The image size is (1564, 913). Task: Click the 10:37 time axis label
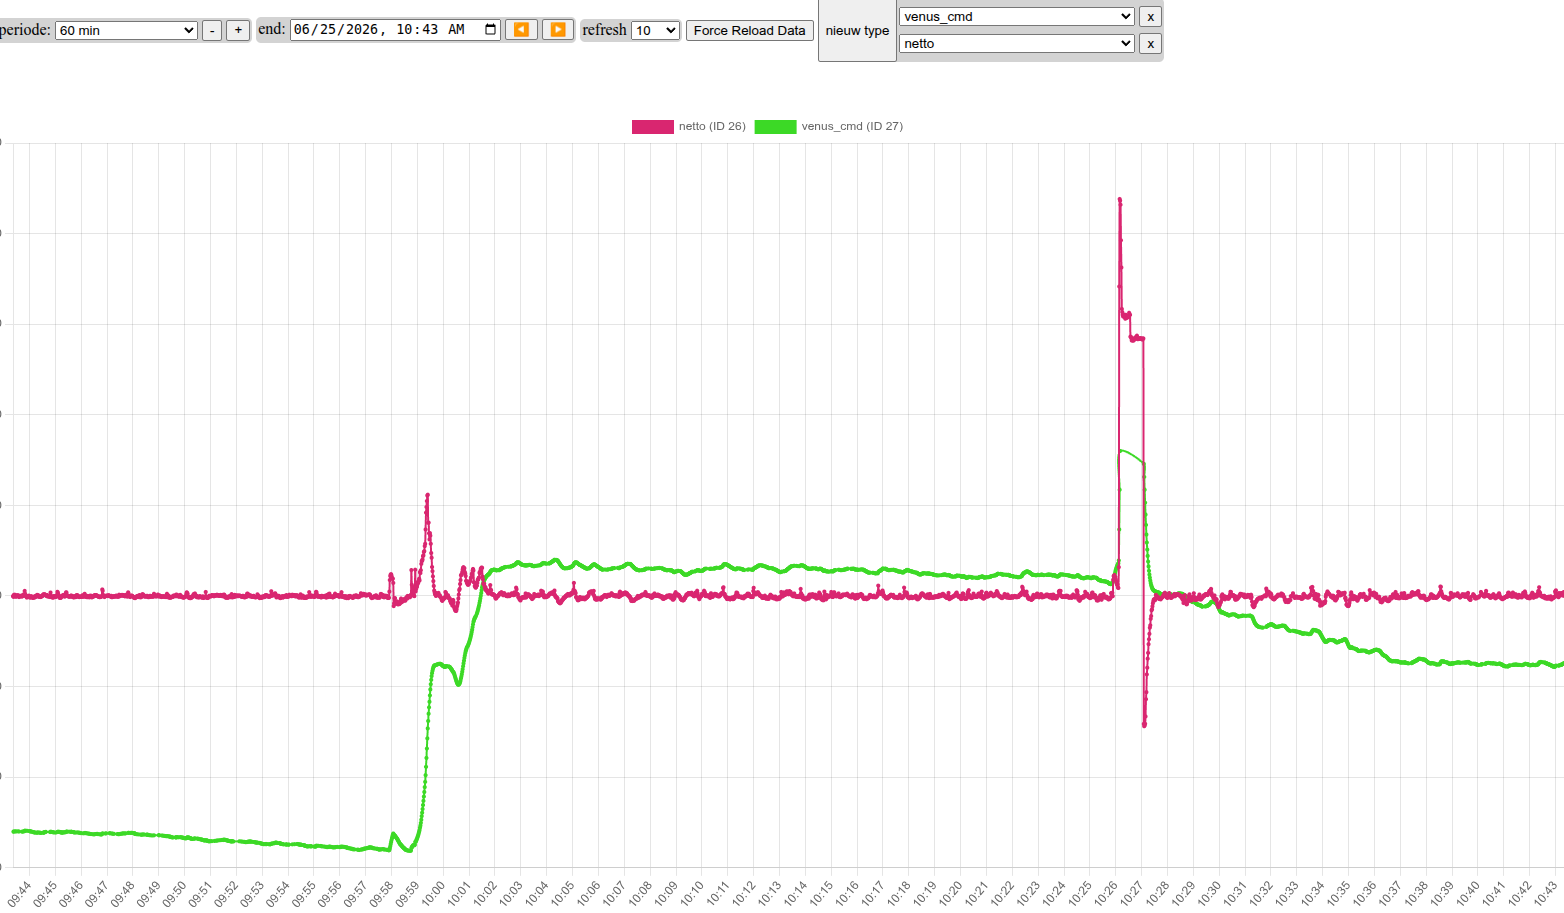[1390, 894]
